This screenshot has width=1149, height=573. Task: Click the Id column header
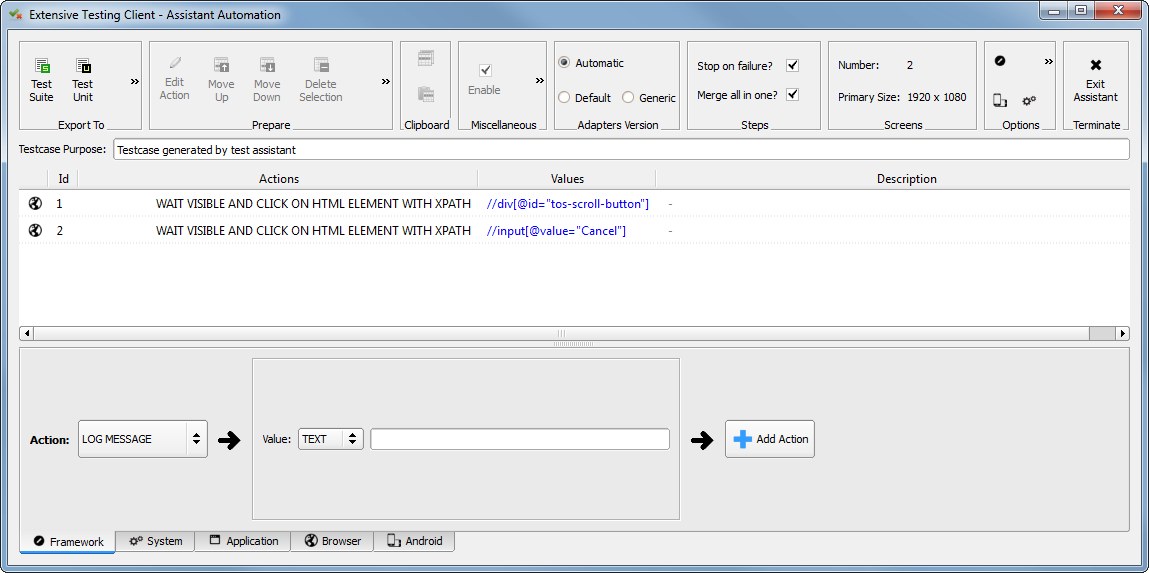63,179
